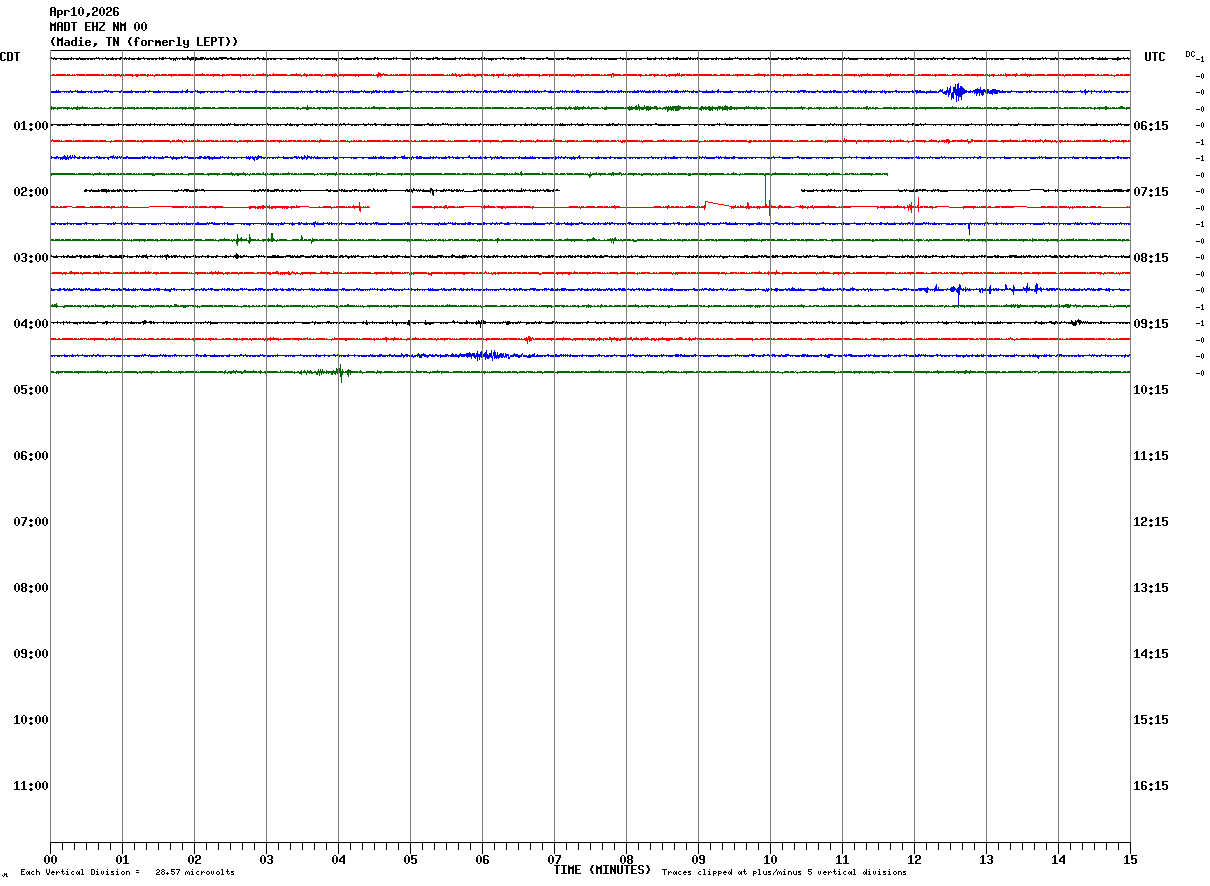Click the 12:15 UTC time label

pos(1150,522)
